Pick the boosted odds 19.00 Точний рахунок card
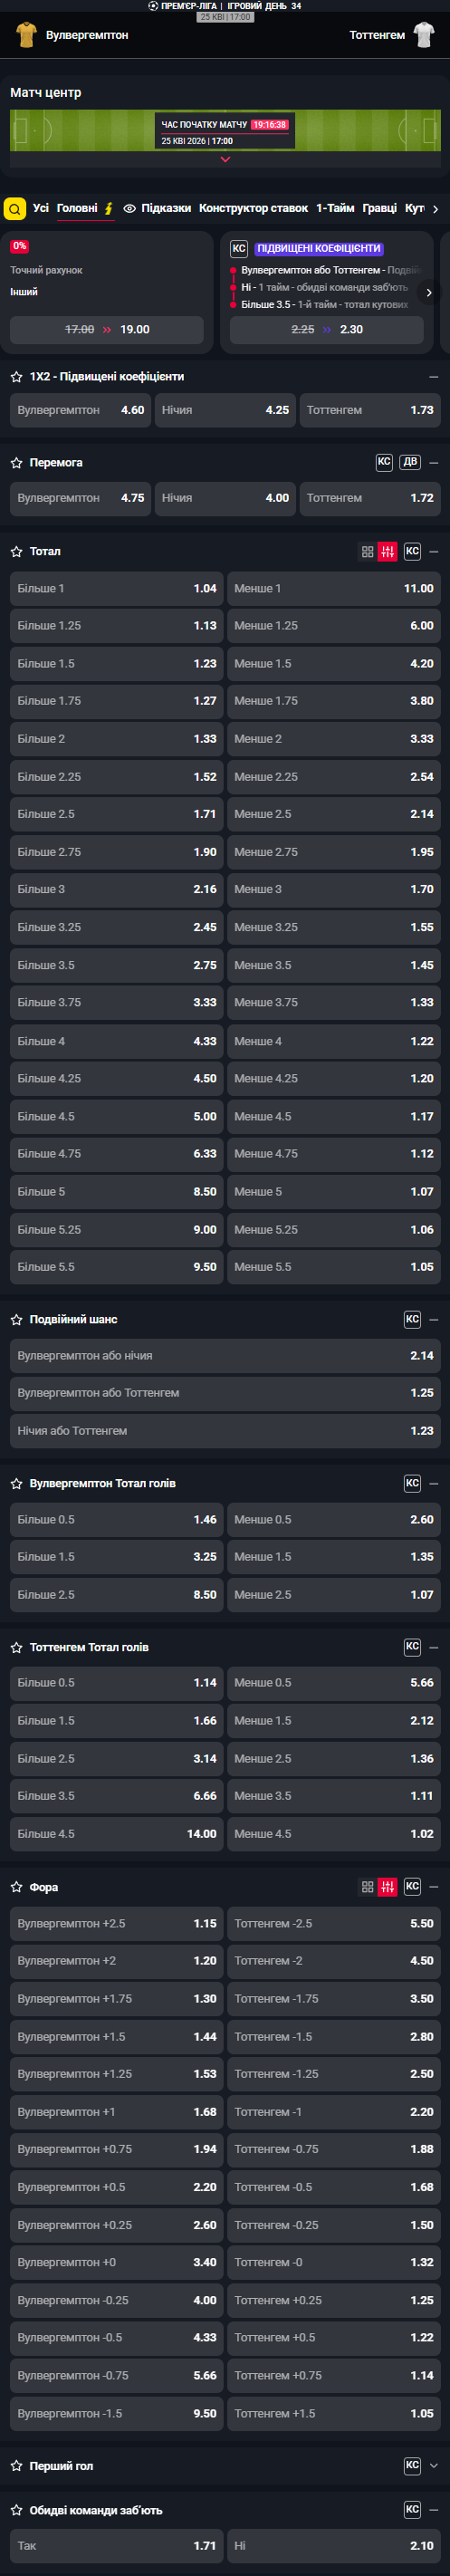 (x=107, y=330)
